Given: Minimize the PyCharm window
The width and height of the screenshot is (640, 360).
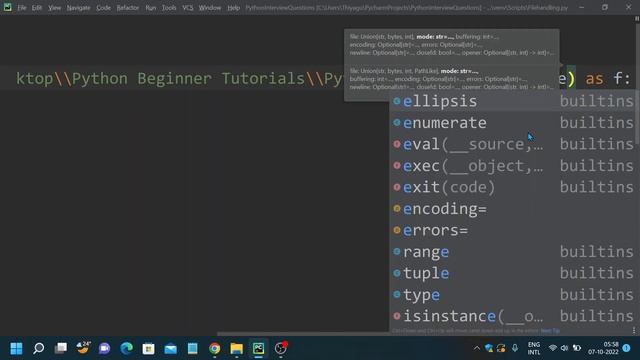Looking at the screenshot, I should [582, 7].
